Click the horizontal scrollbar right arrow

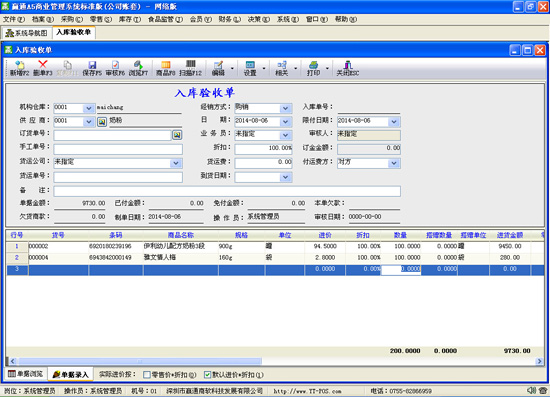[539, 361]
